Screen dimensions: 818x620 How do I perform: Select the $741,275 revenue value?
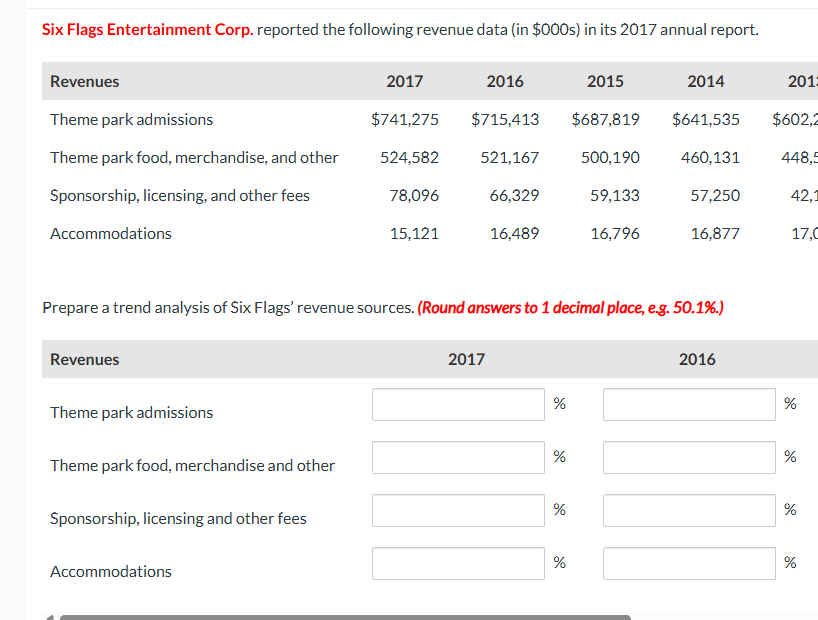pos(405,119)
